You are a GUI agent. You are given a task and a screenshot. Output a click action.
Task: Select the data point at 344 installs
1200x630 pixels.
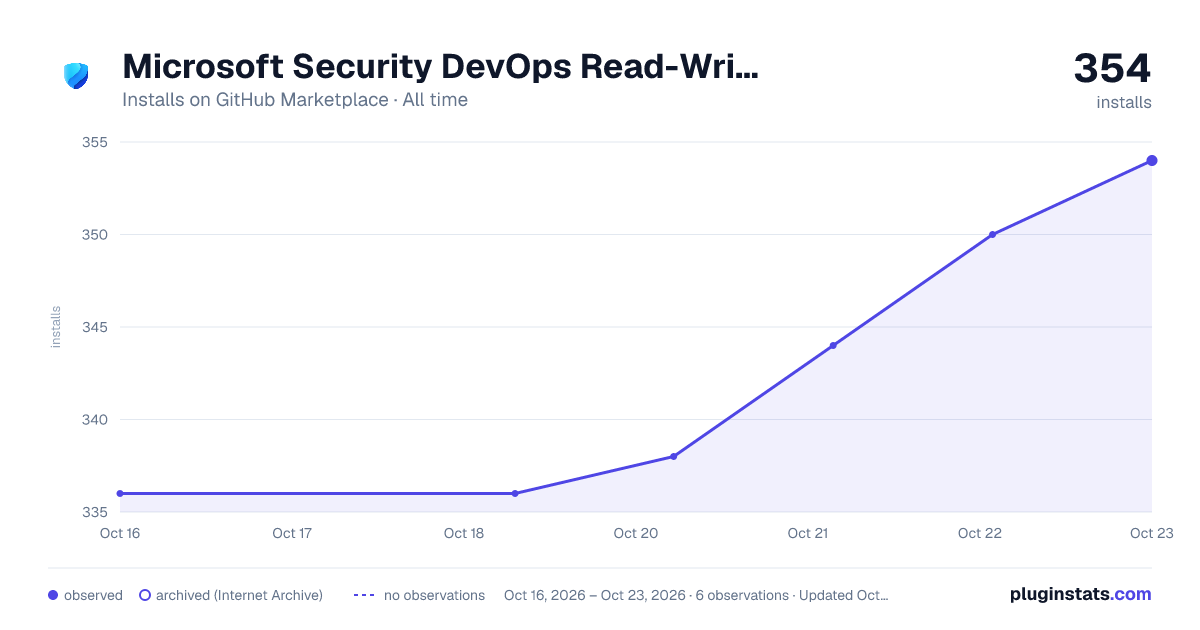click(833, 346)
